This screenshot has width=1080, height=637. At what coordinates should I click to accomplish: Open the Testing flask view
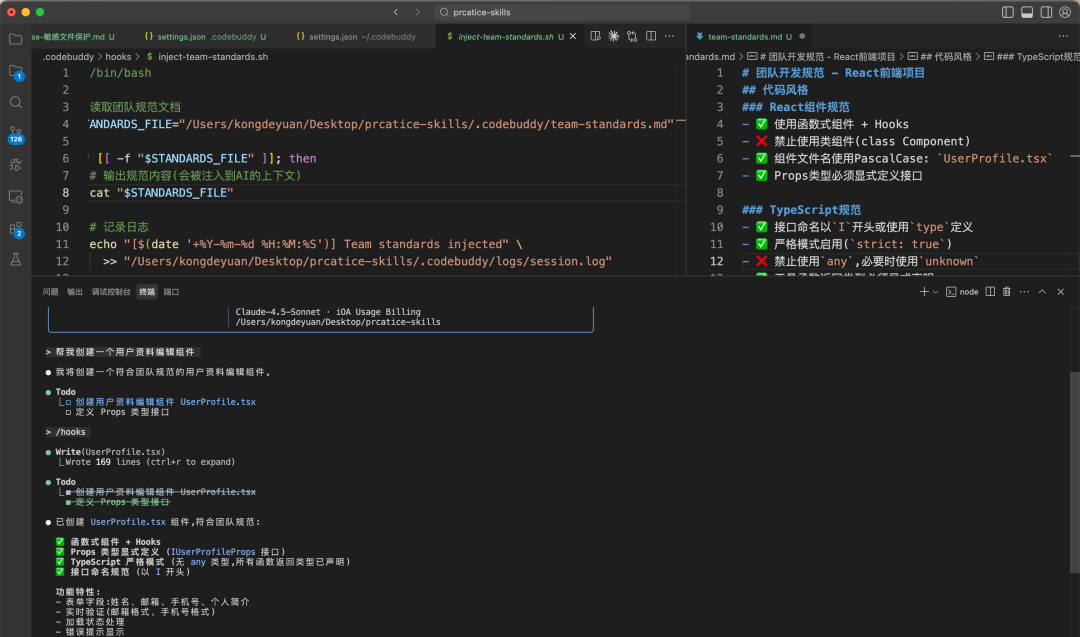pyautogui.click(x=15, y=260)
